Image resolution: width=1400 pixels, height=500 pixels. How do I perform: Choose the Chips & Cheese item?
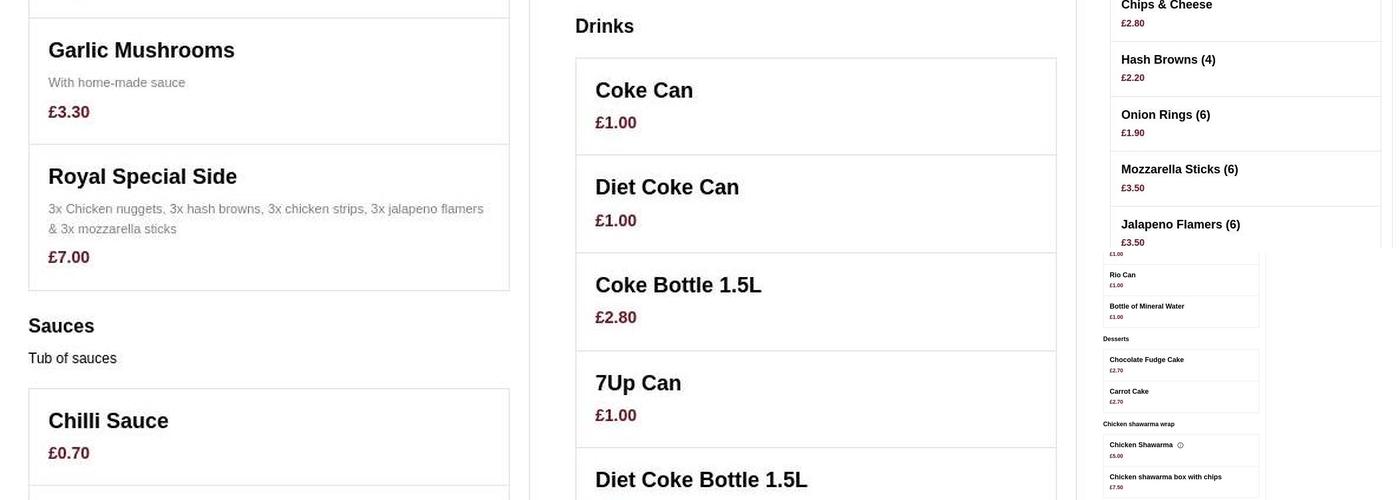pyautogui.click(x=1245, y=14)
